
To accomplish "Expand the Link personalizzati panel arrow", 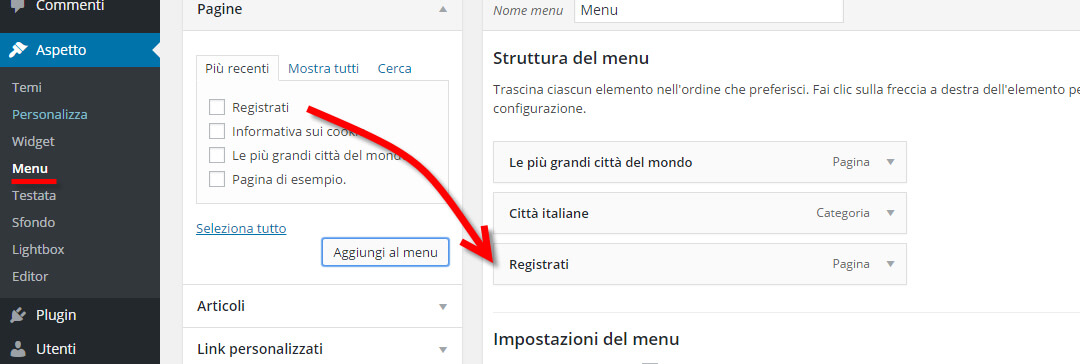I will pyautogui.click(x=443, y=350).
